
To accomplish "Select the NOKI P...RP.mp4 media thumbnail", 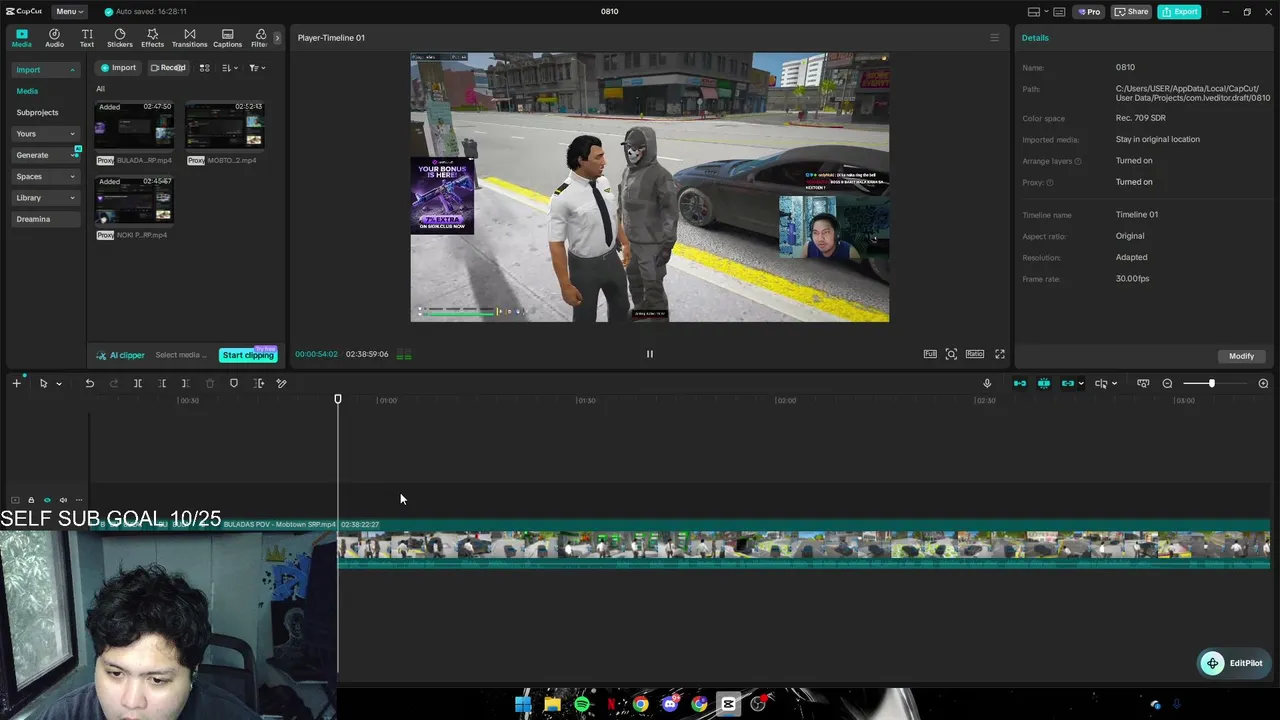I will tap(134, 200).
